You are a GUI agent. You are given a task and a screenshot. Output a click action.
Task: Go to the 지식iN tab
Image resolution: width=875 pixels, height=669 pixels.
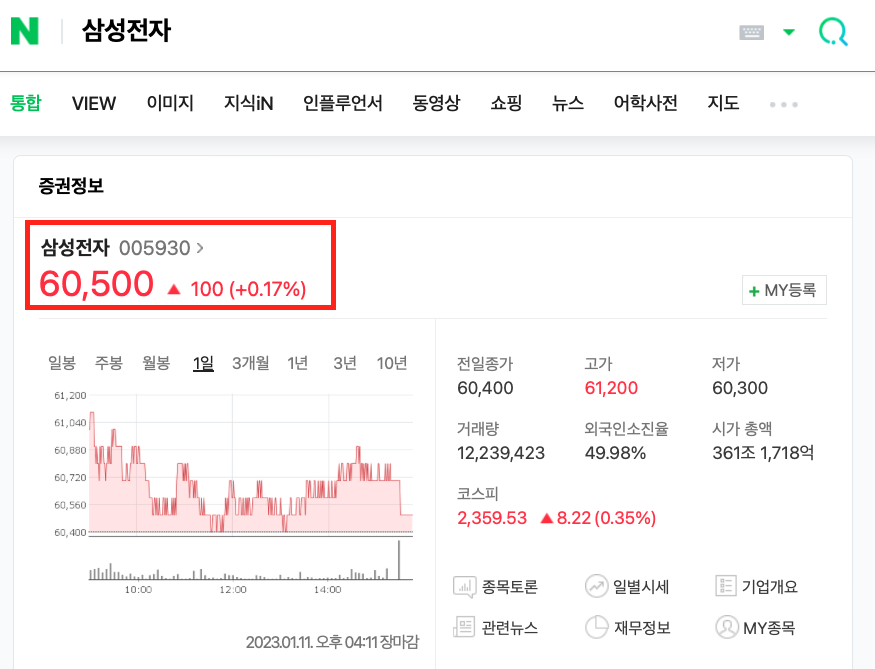point(248,103)
